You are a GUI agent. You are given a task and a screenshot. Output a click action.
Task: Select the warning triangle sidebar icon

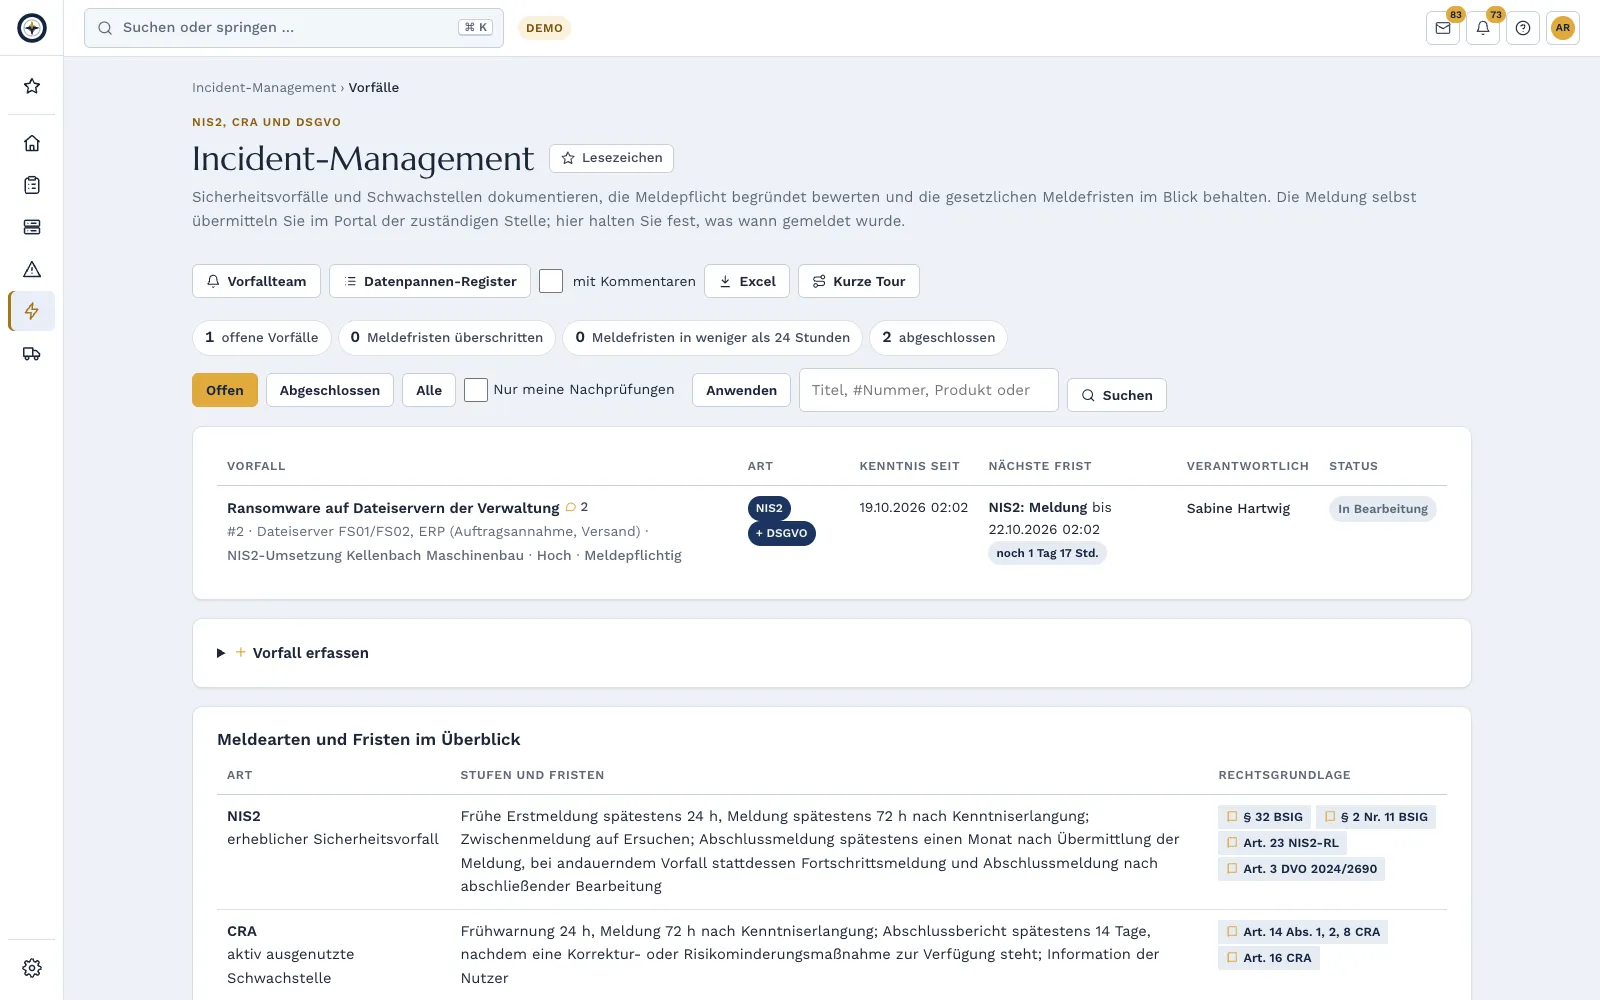(x=32, y=269)
